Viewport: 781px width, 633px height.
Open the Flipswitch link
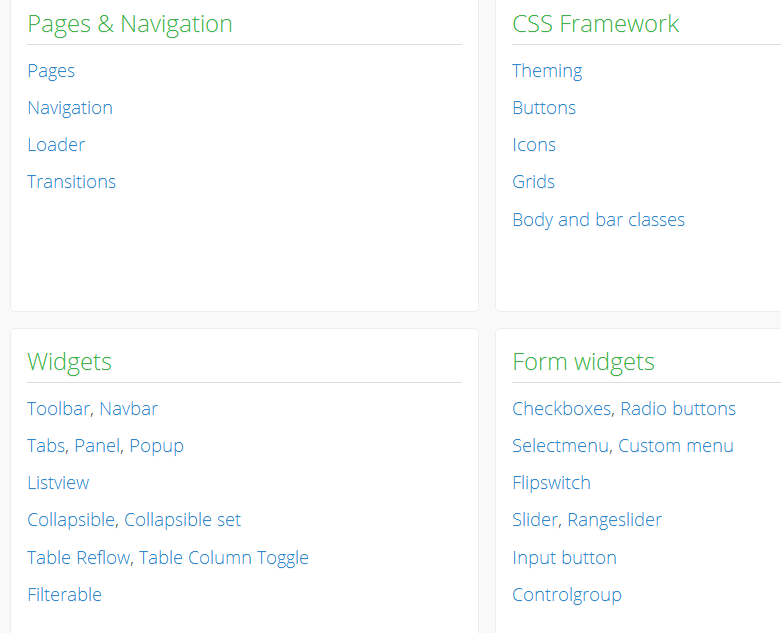(x=551, y=483)
